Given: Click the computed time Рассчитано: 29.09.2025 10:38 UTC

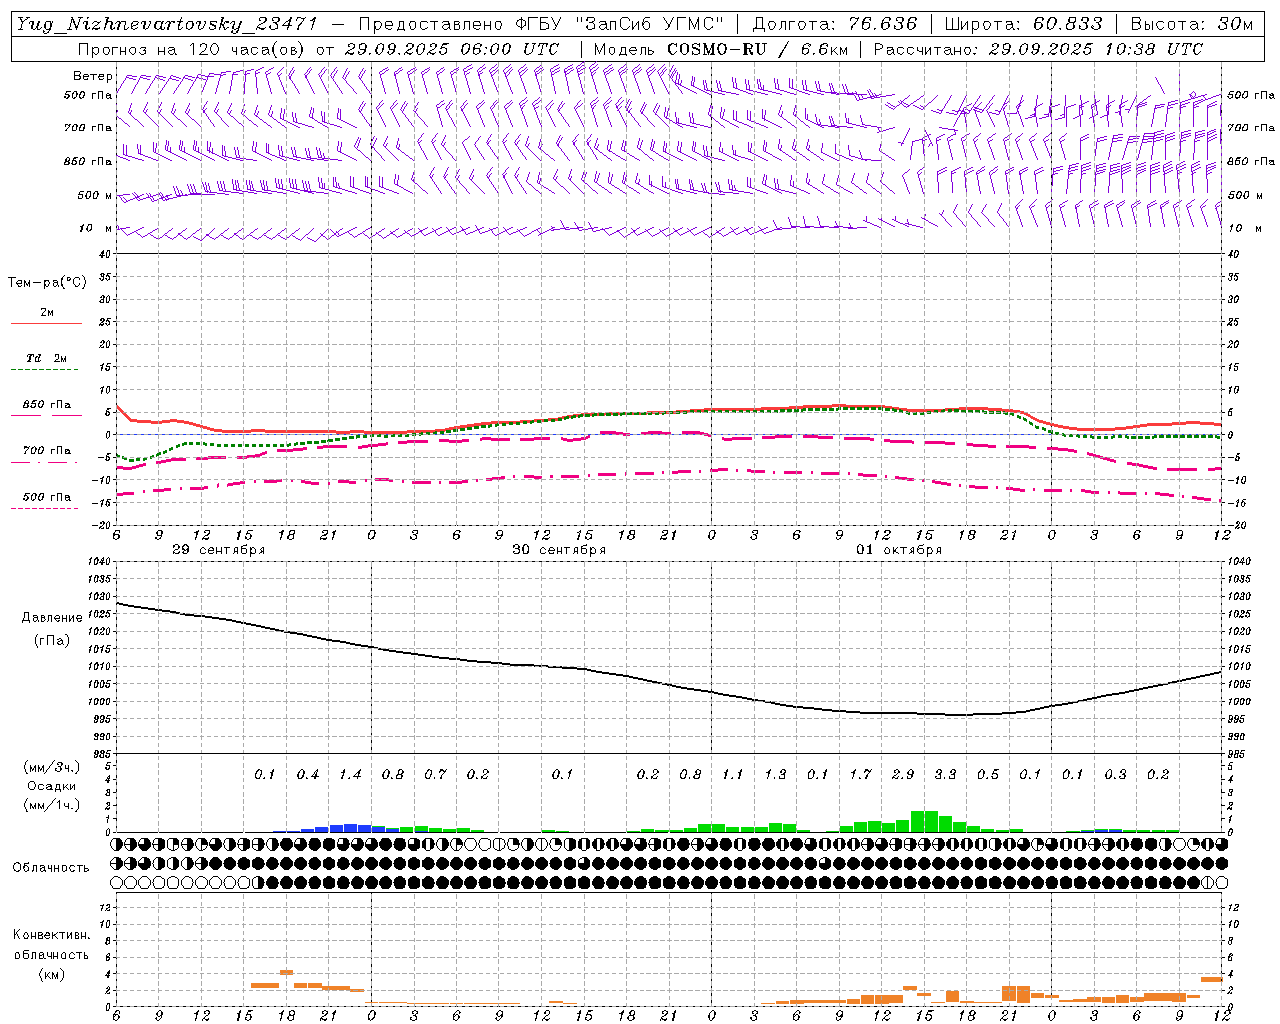Looking at the screenshot, I should [x=1038, y=49].
